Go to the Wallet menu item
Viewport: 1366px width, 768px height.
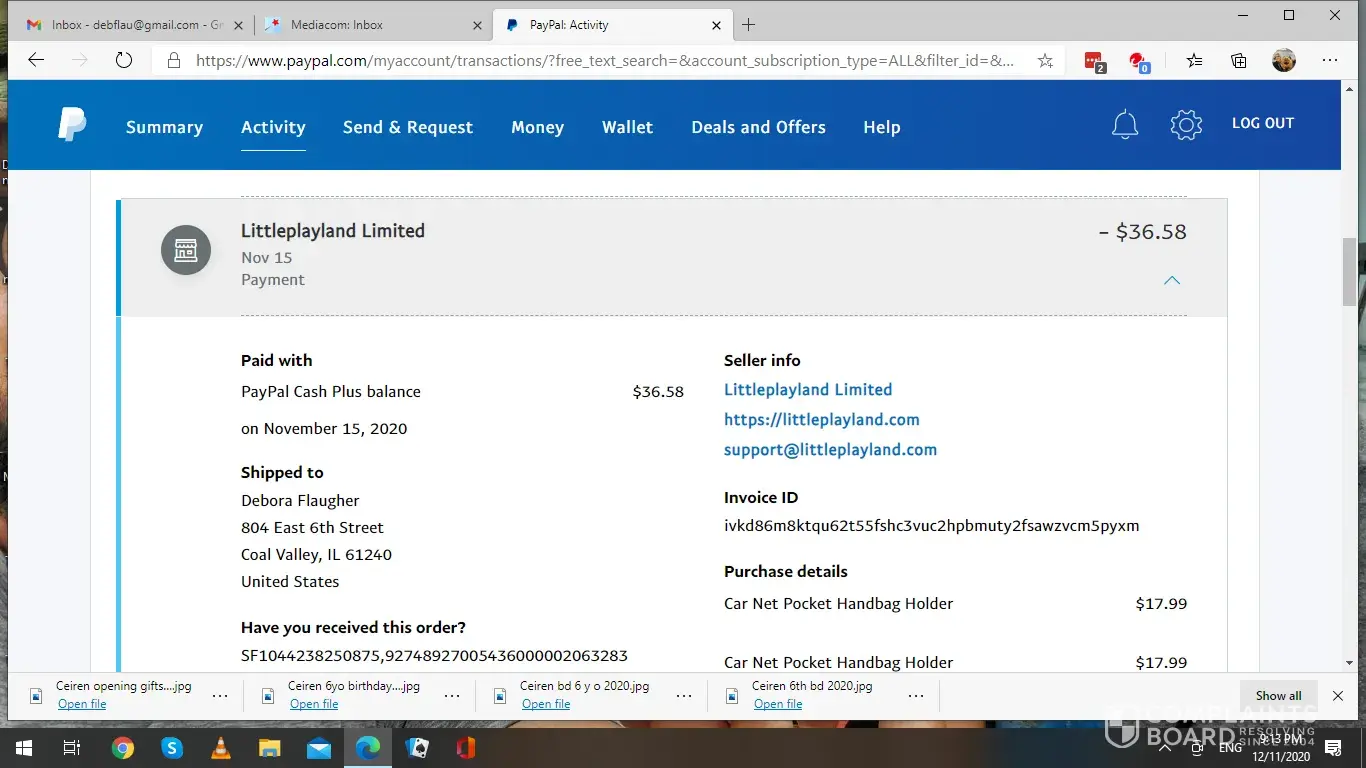click(627, 127)
